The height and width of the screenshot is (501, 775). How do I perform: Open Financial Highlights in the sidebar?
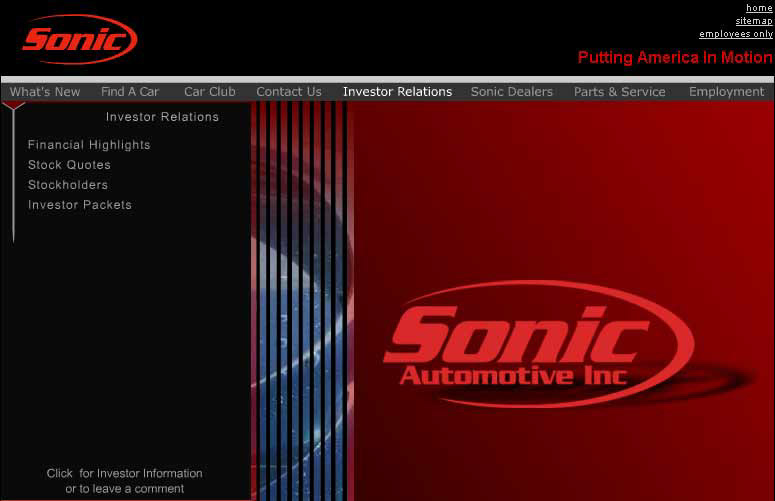(x=89, y=145)
